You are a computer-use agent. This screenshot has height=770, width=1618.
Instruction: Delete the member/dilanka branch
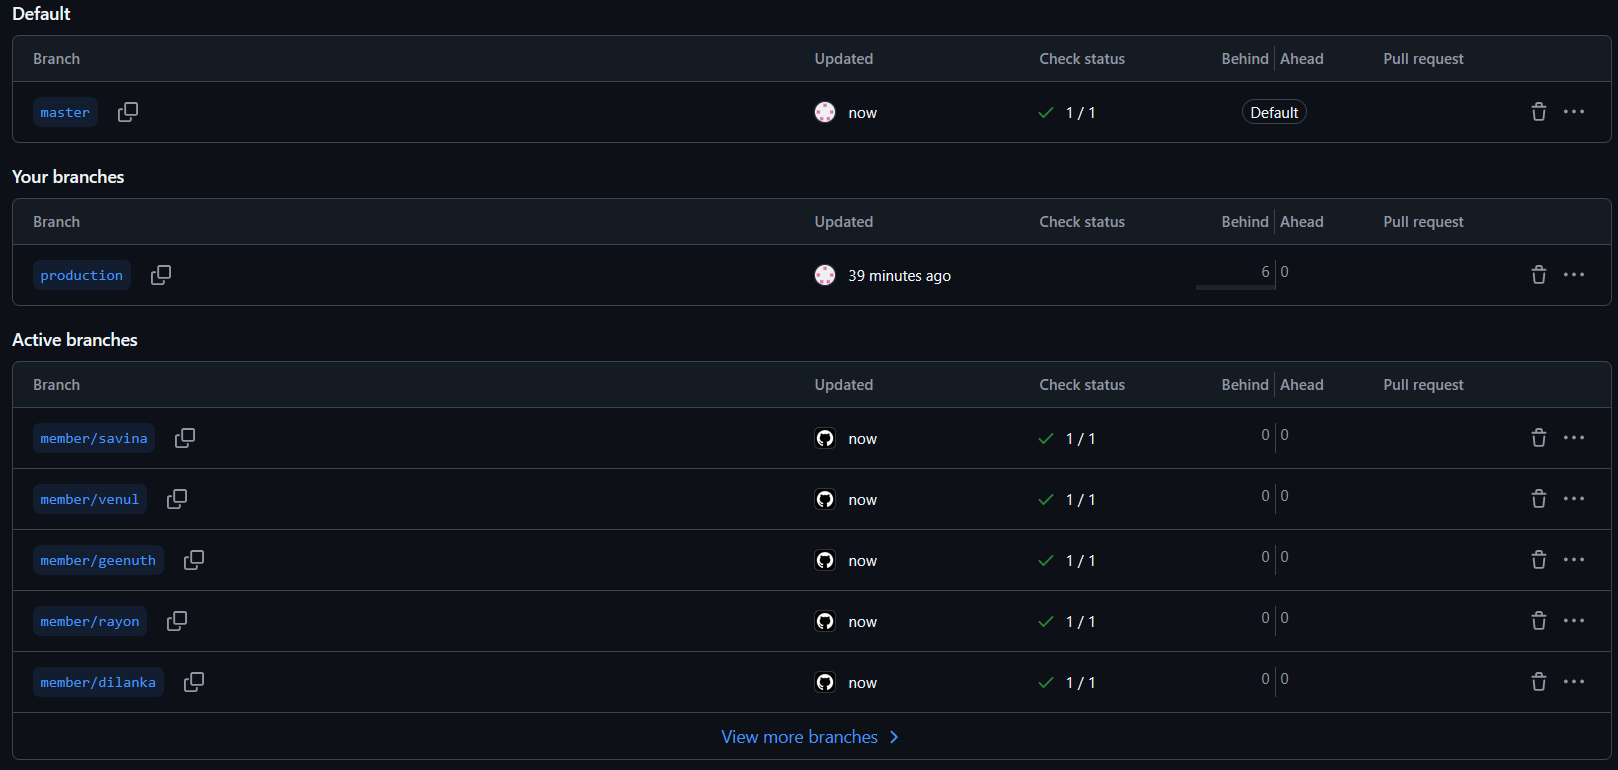point(1539,682)
